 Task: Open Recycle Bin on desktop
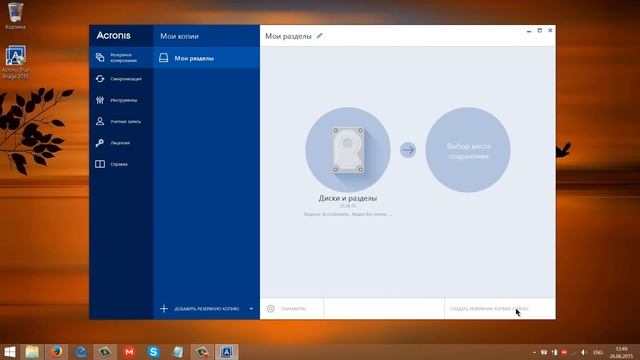16,16
